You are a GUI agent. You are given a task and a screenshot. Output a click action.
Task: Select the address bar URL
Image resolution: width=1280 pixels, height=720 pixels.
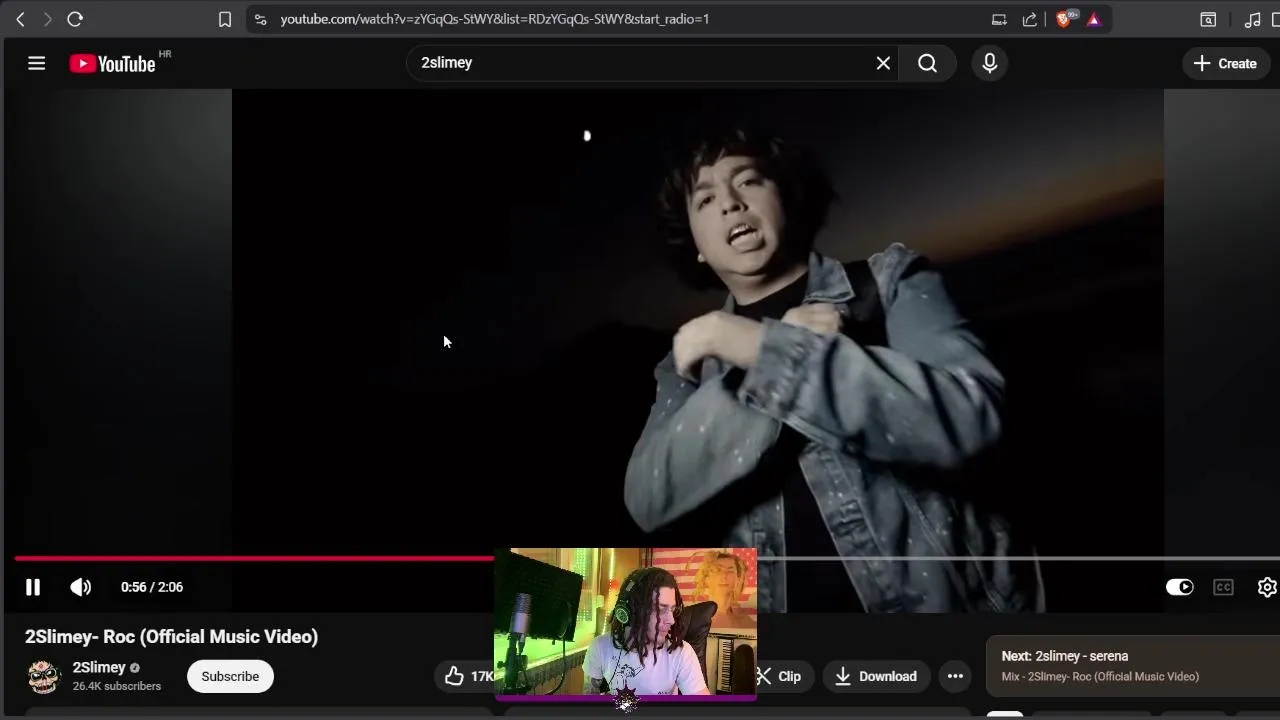pyautogui.click(x=495, y=19)
